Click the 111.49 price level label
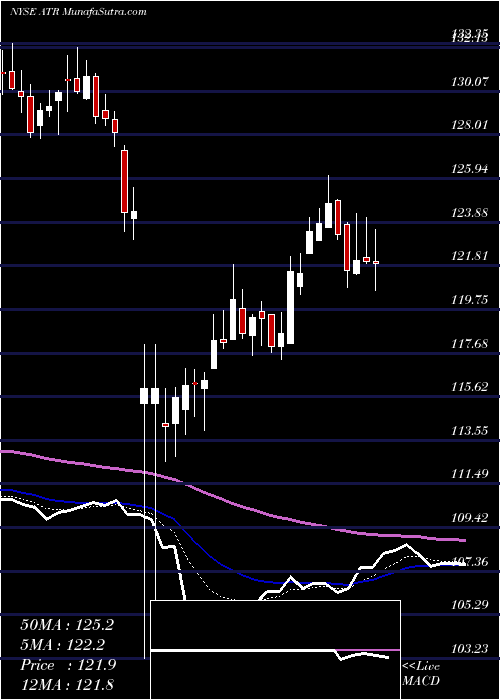This screenshot has height=700, width=500. coord(469,474)
